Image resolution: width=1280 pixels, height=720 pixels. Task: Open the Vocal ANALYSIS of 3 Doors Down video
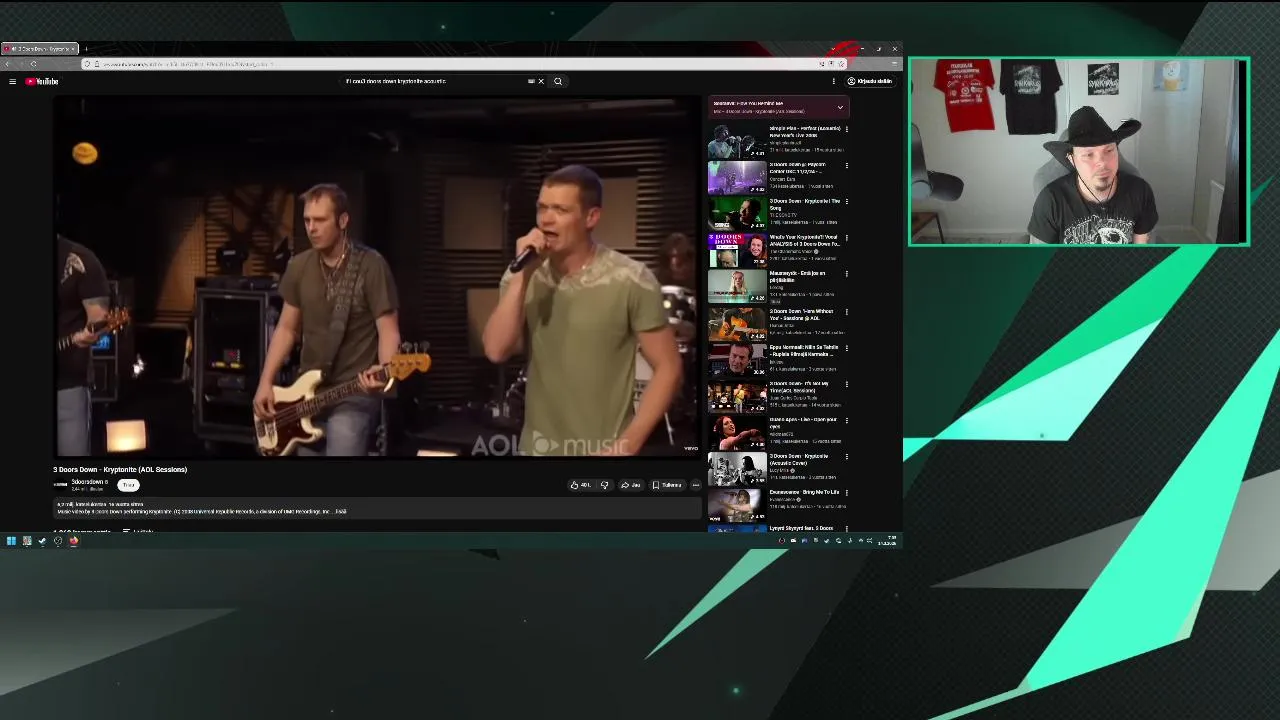pyautogui.click(x=737, y=250)
